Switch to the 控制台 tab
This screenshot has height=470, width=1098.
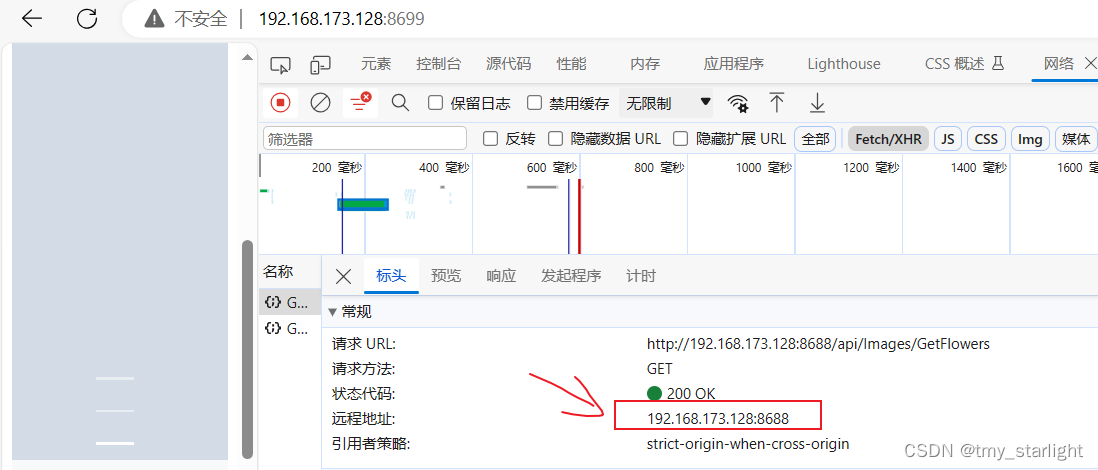point(438,64)
